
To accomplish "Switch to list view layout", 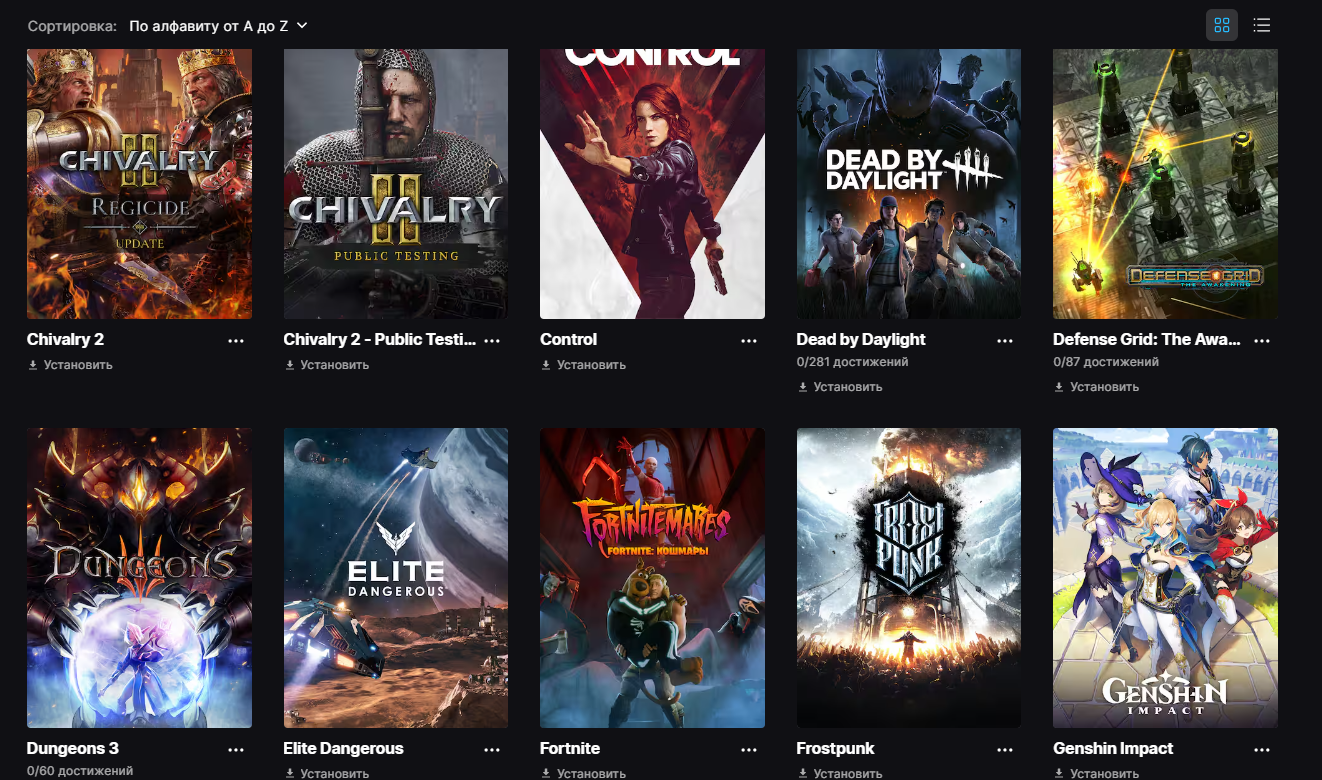I will [x=1262, y=25].
